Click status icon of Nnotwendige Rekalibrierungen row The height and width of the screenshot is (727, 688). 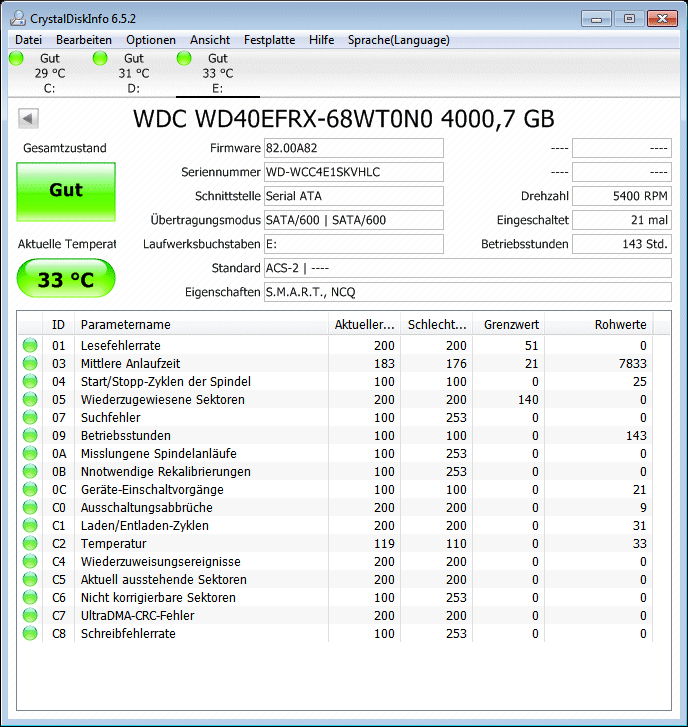(x=30, y=472)
